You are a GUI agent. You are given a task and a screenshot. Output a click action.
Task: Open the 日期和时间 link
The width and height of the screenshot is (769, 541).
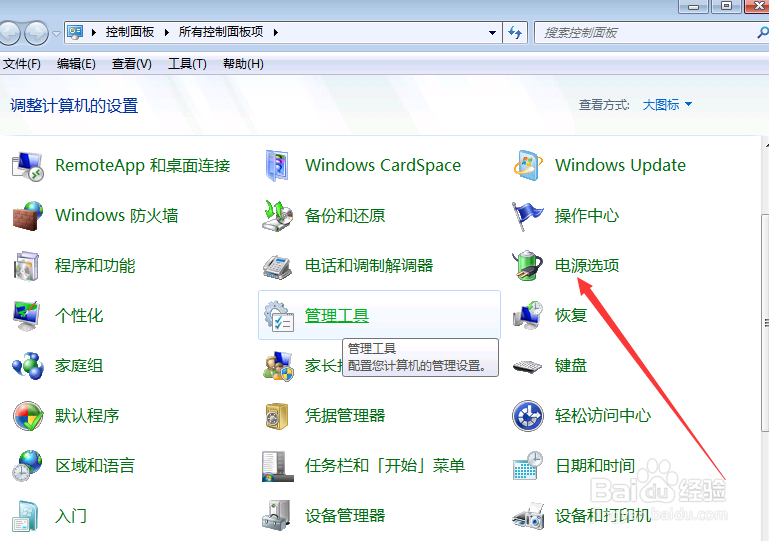(595, 466)
